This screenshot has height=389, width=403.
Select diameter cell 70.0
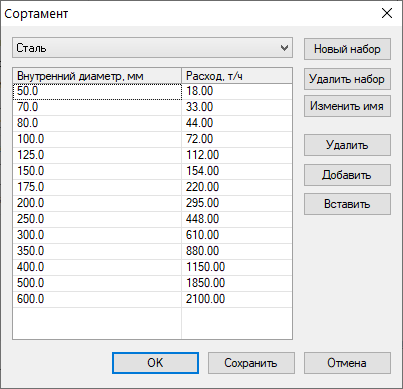pos(97,107)
